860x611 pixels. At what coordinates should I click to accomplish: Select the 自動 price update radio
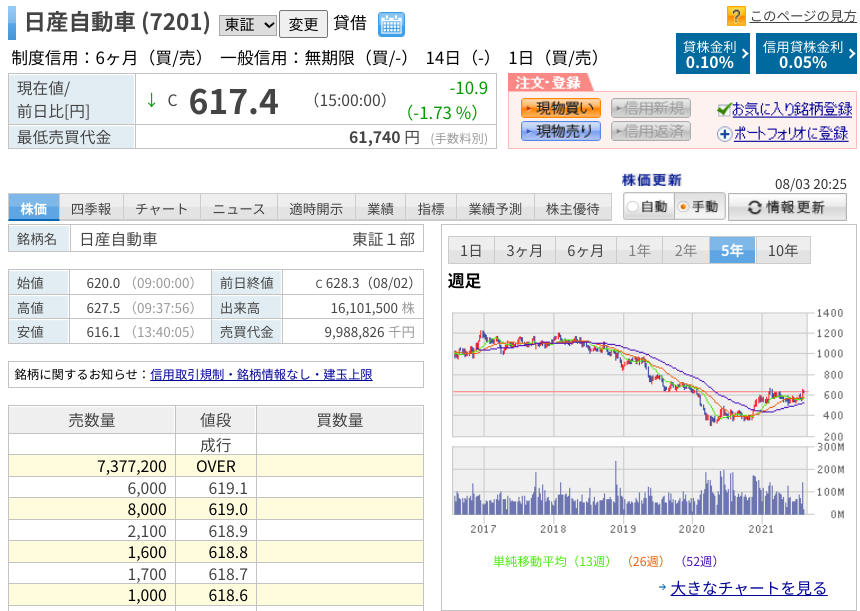[632, 207]
